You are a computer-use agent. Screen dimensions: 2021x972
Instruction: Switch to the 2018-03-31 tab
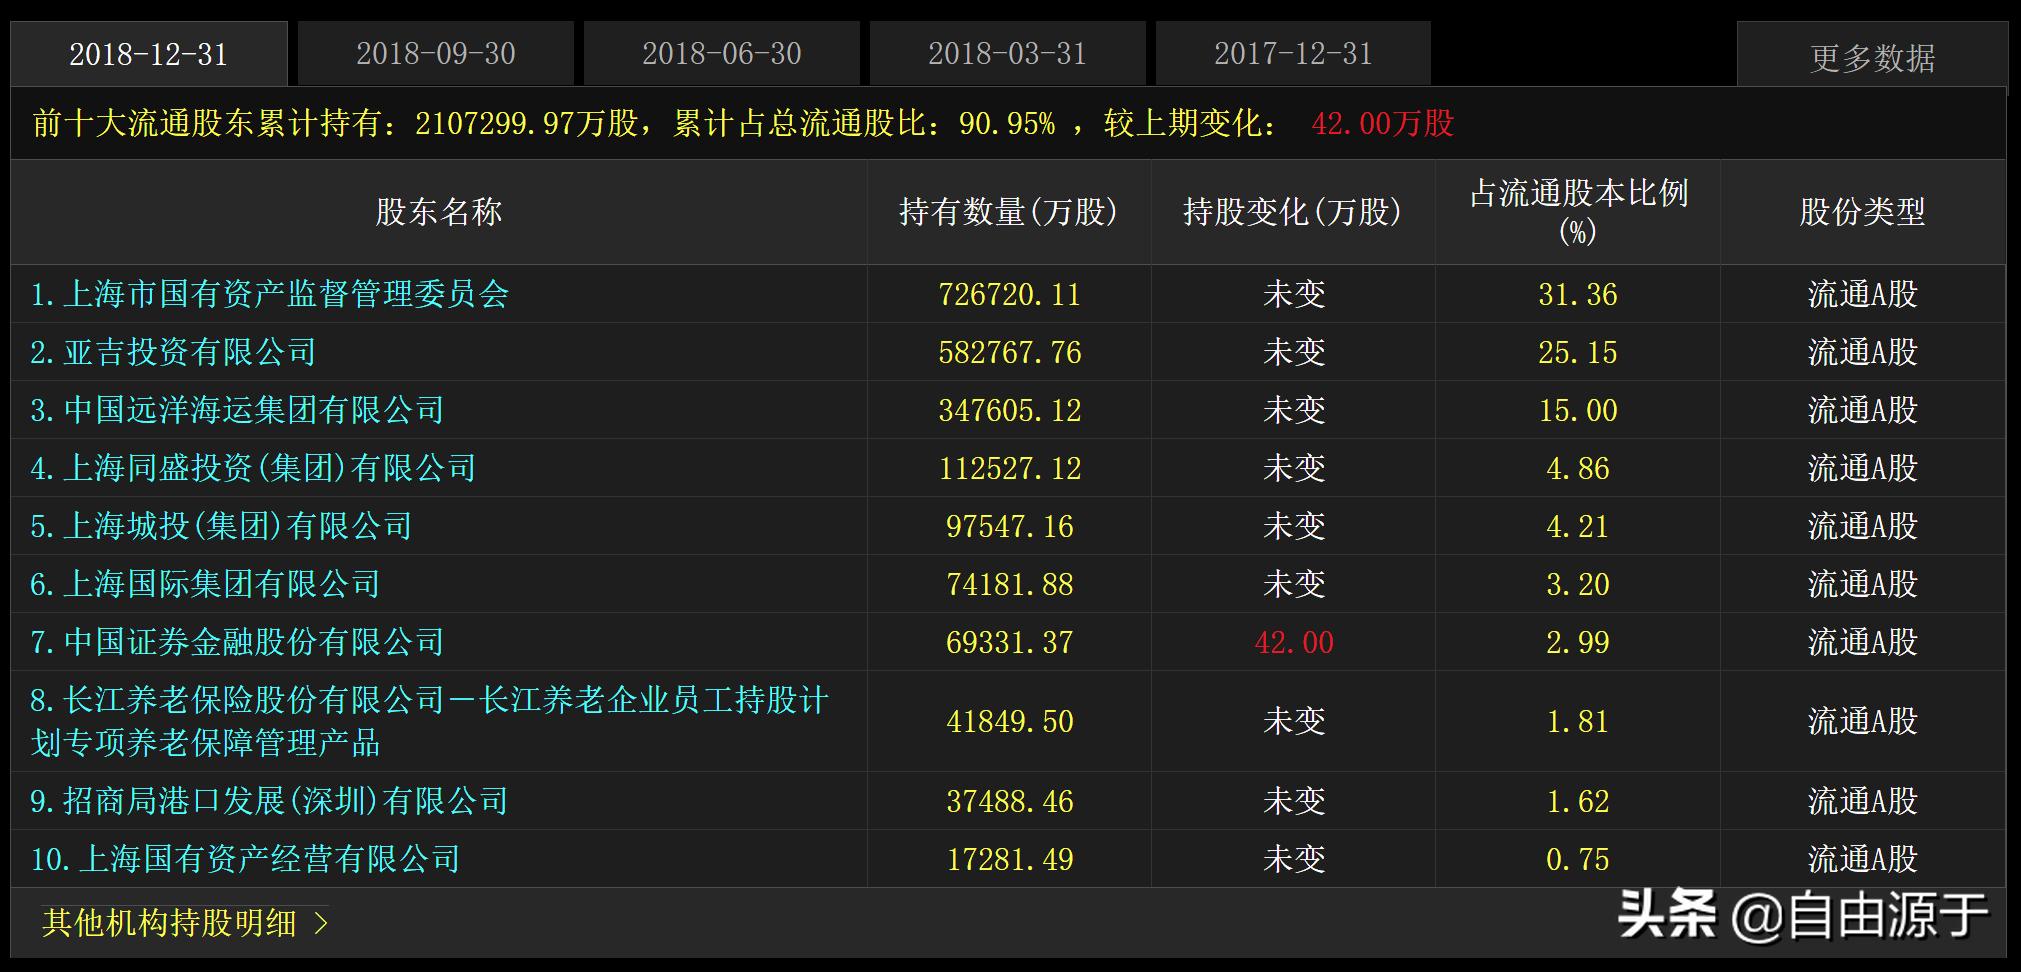[1008, 54]
